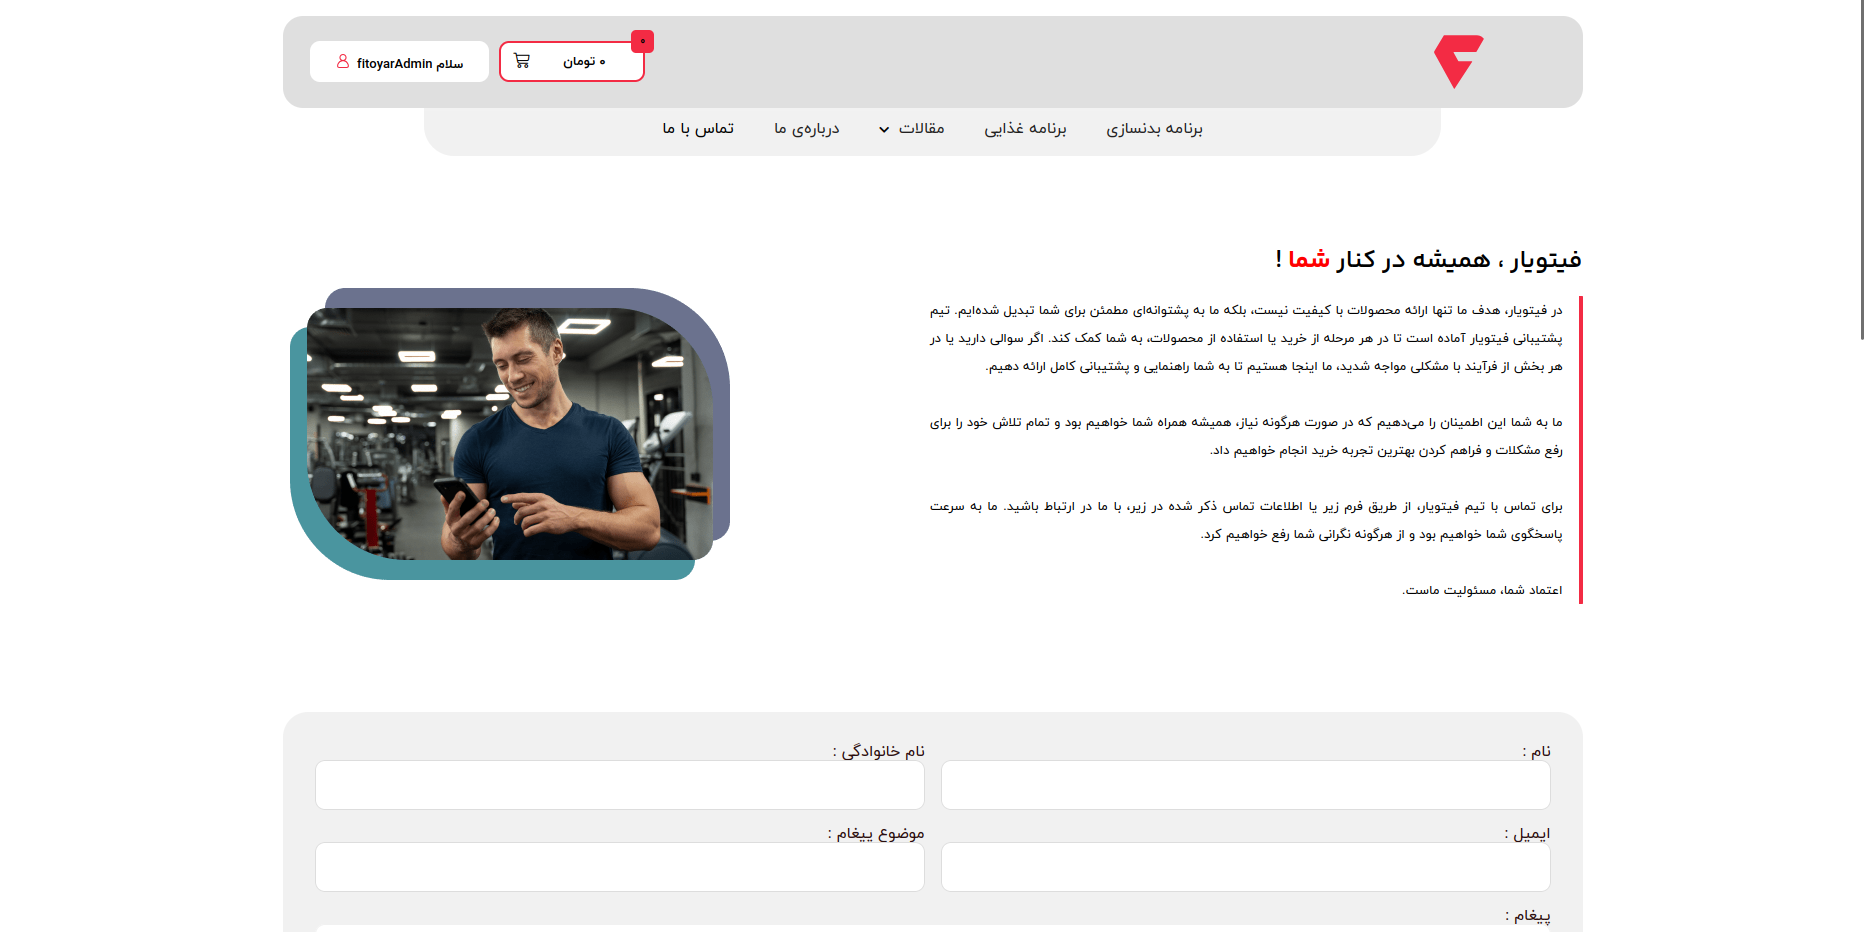
Task: Go to درباره‌ی ما page
Action: pos(806,129)
